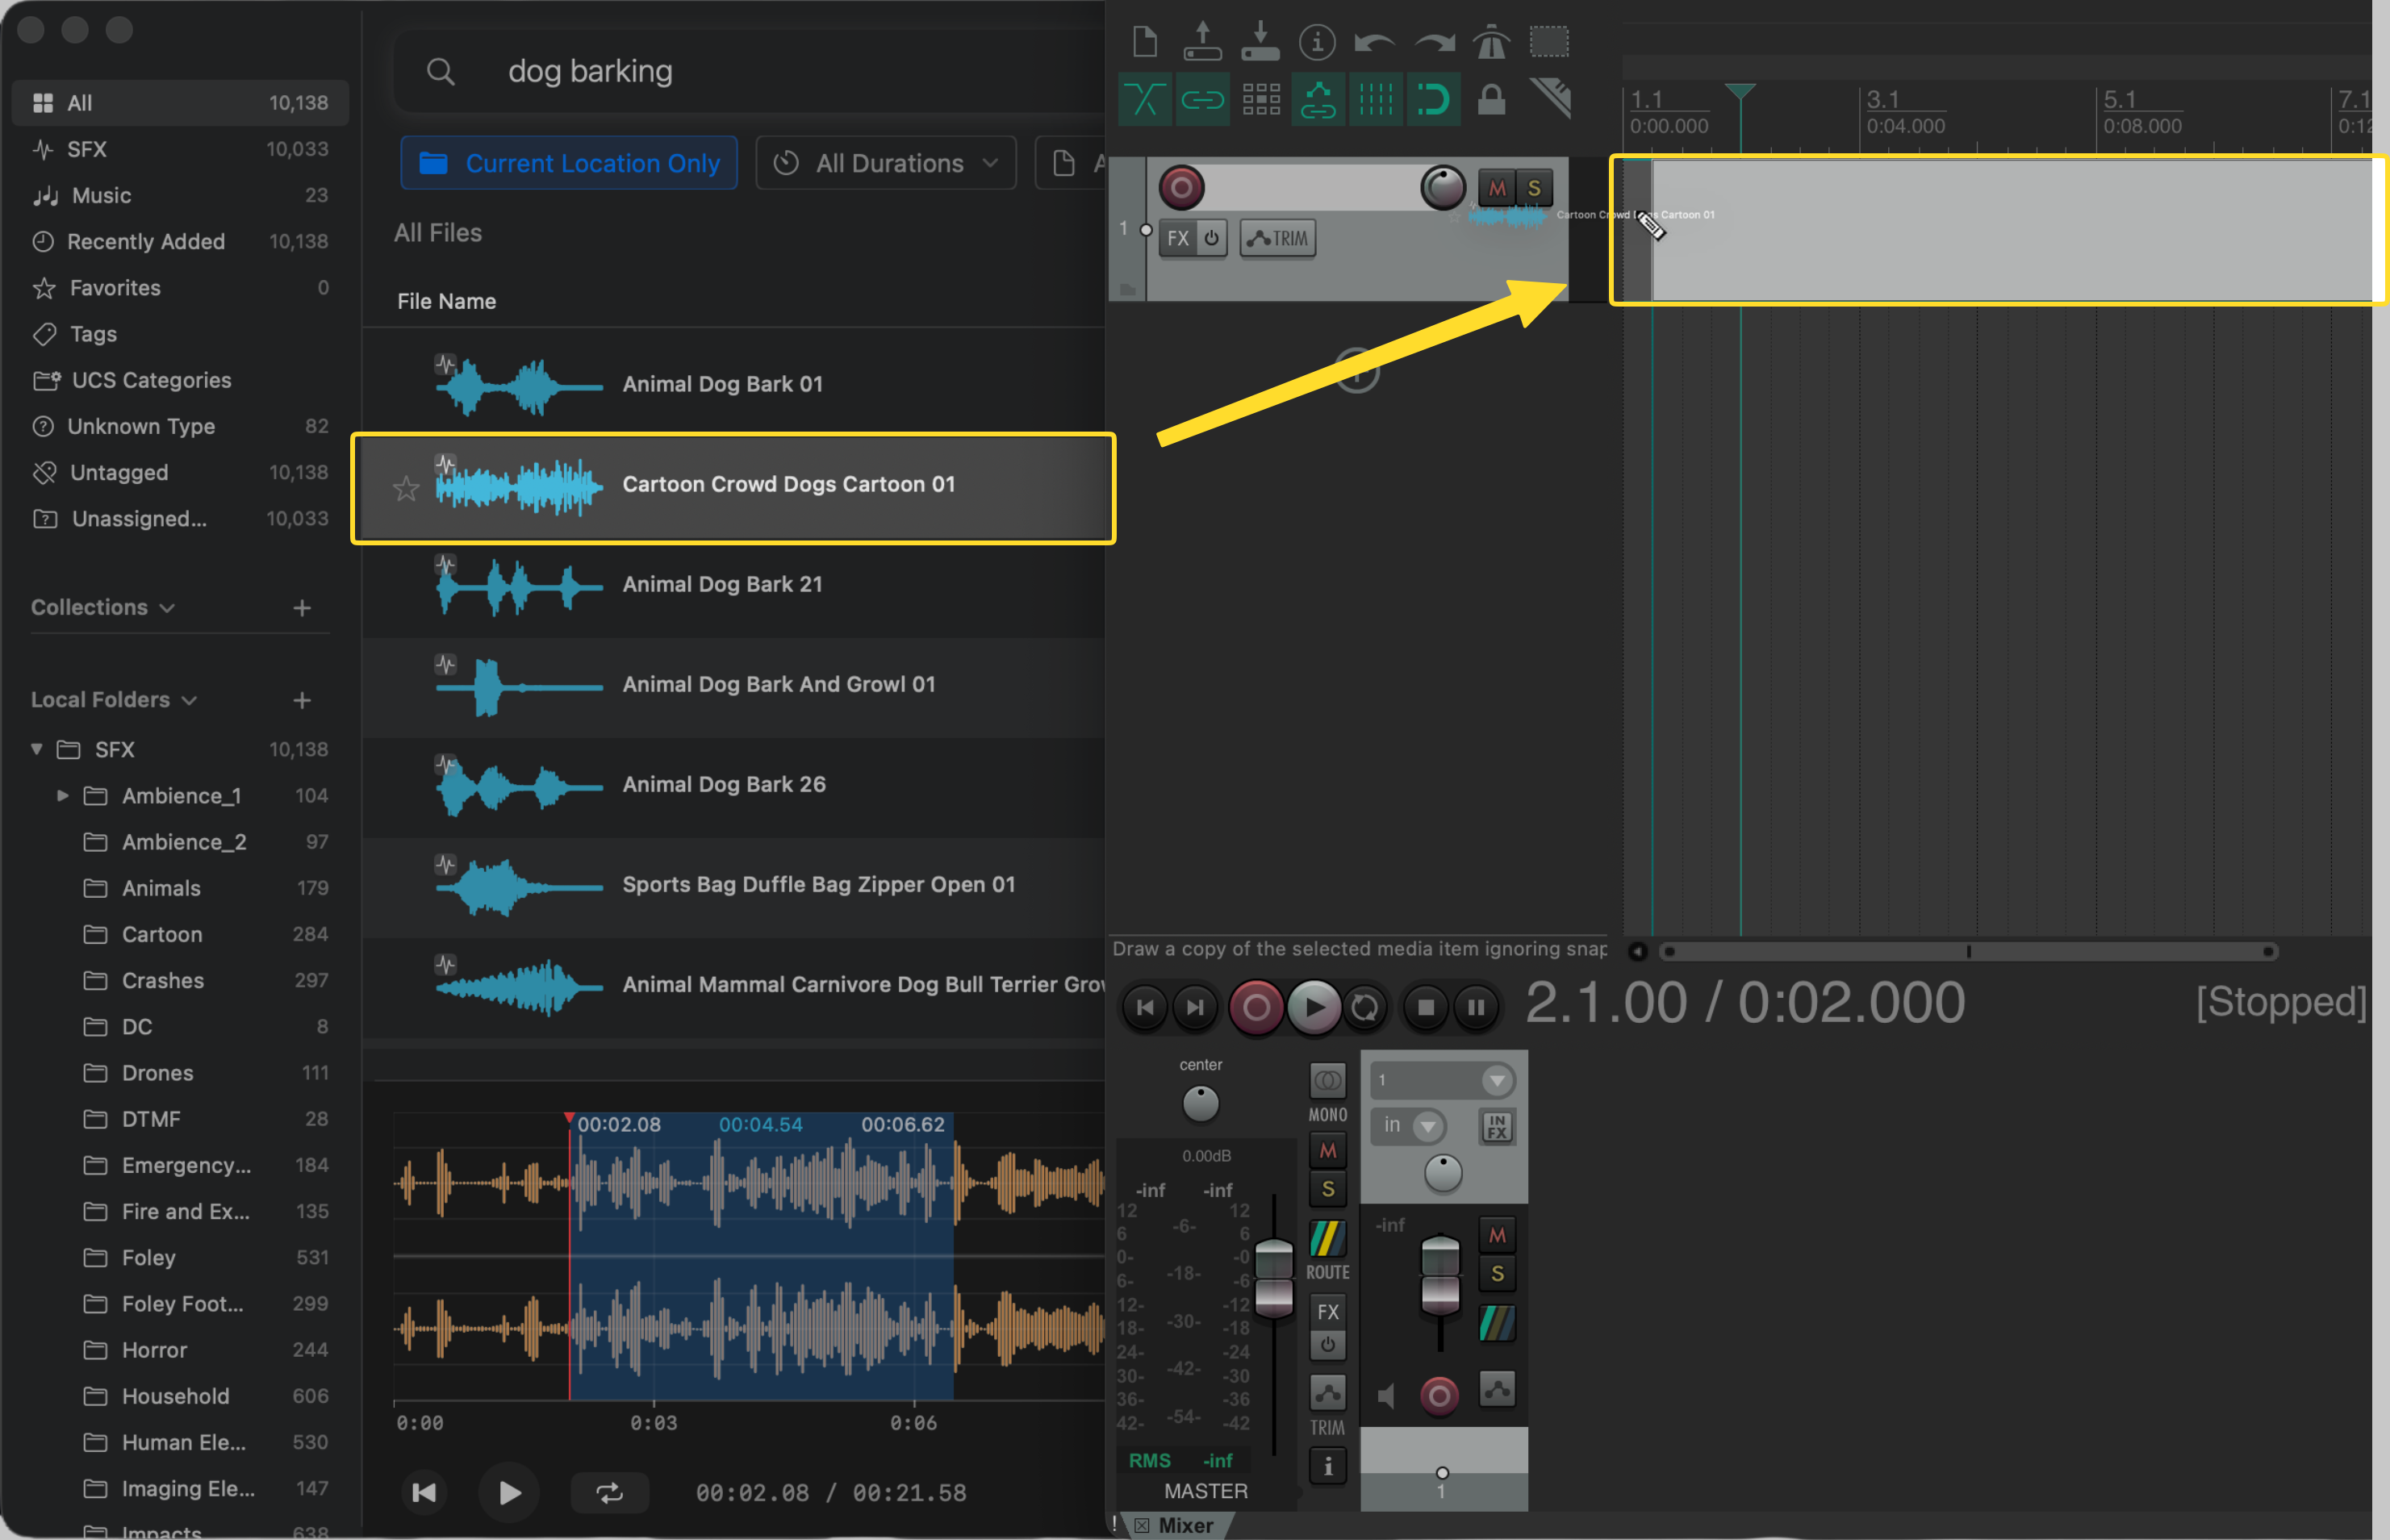The height and width of the screenshot is (1540, 2390).
Task: Mute the master track in mixer
Action: [x=1327, y=1151]
